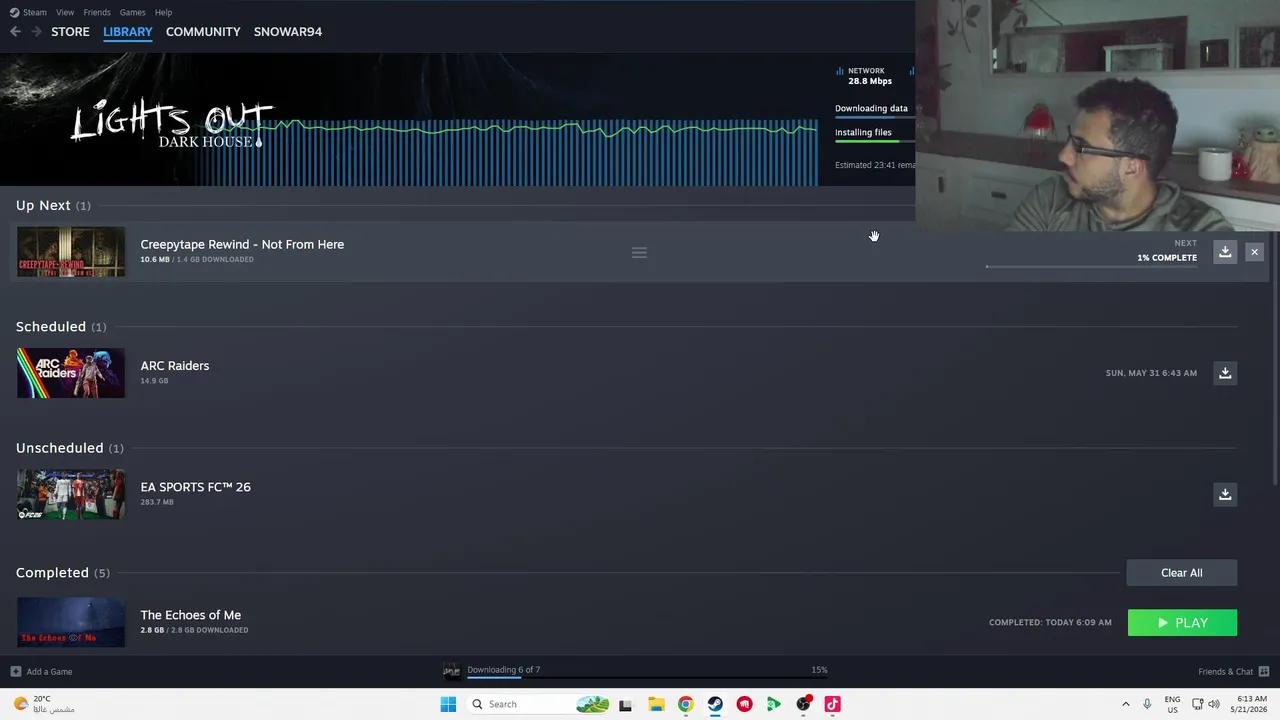Select The Echoes of Me title
The image size is (1280, 720).
tap(191, 615)
